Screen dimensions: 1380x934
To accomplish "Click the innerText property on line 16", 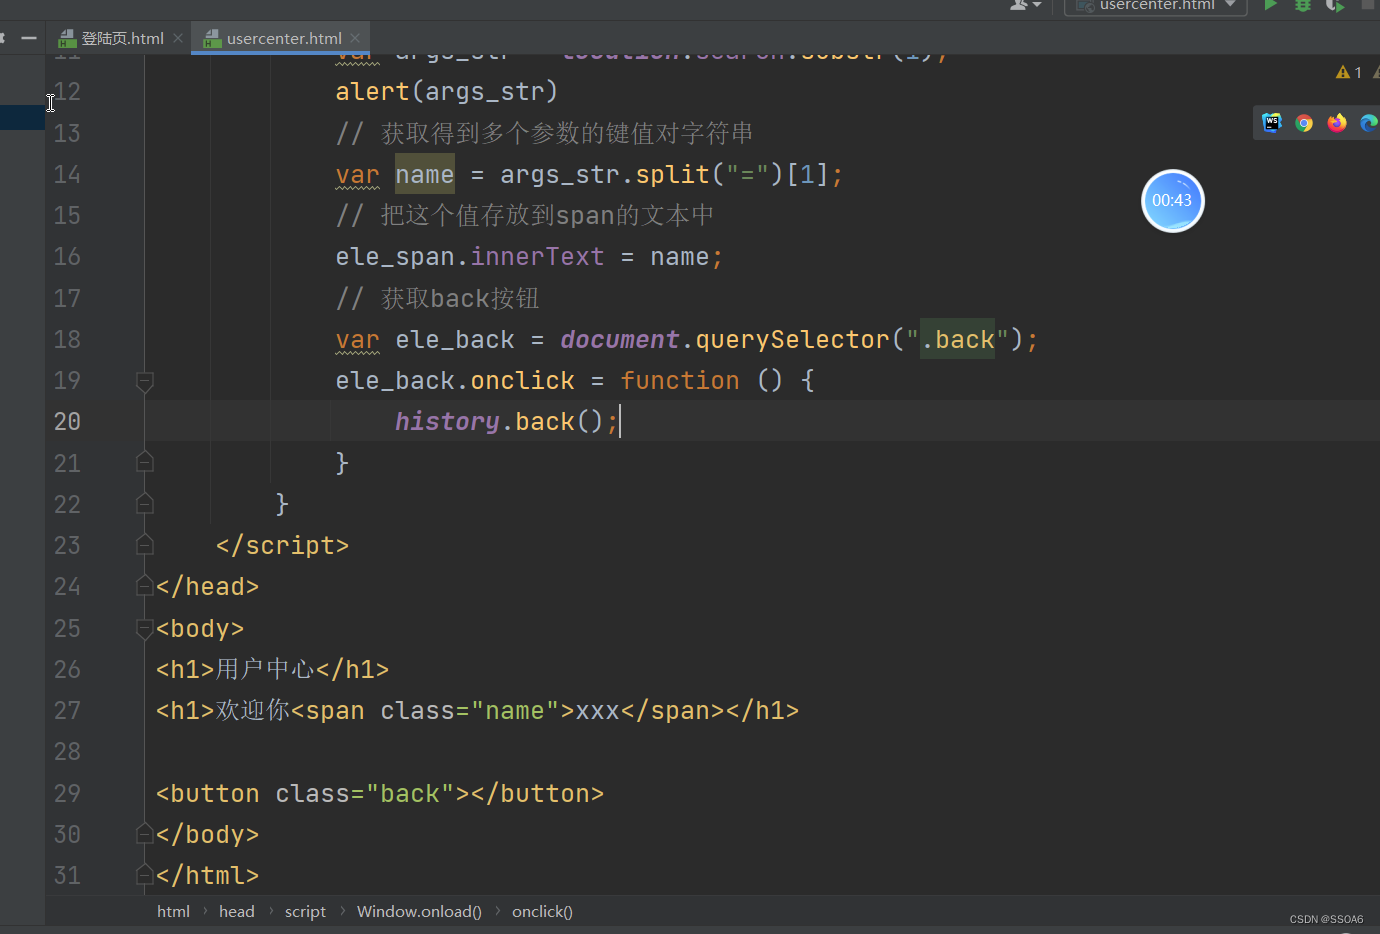I will pos(537,257).
